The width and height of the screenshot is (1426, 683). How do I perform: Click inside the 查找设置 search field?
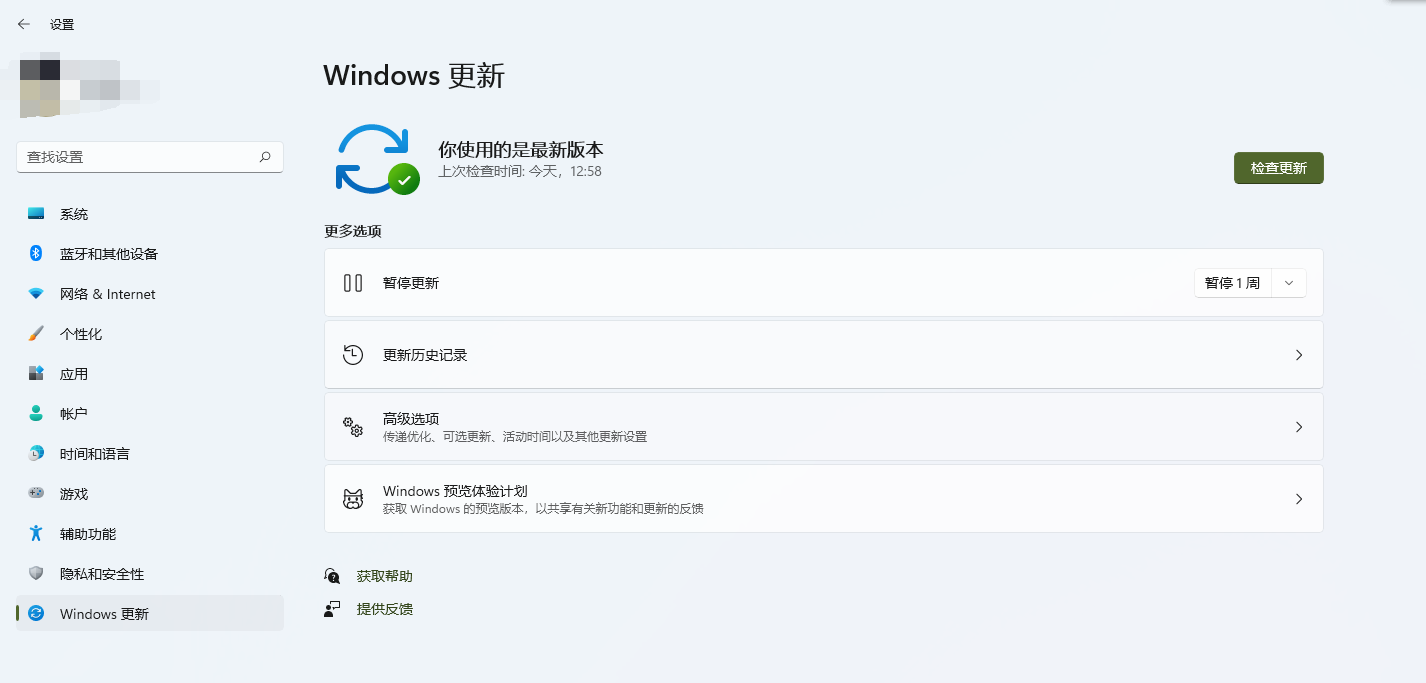[x=140, y=157]
